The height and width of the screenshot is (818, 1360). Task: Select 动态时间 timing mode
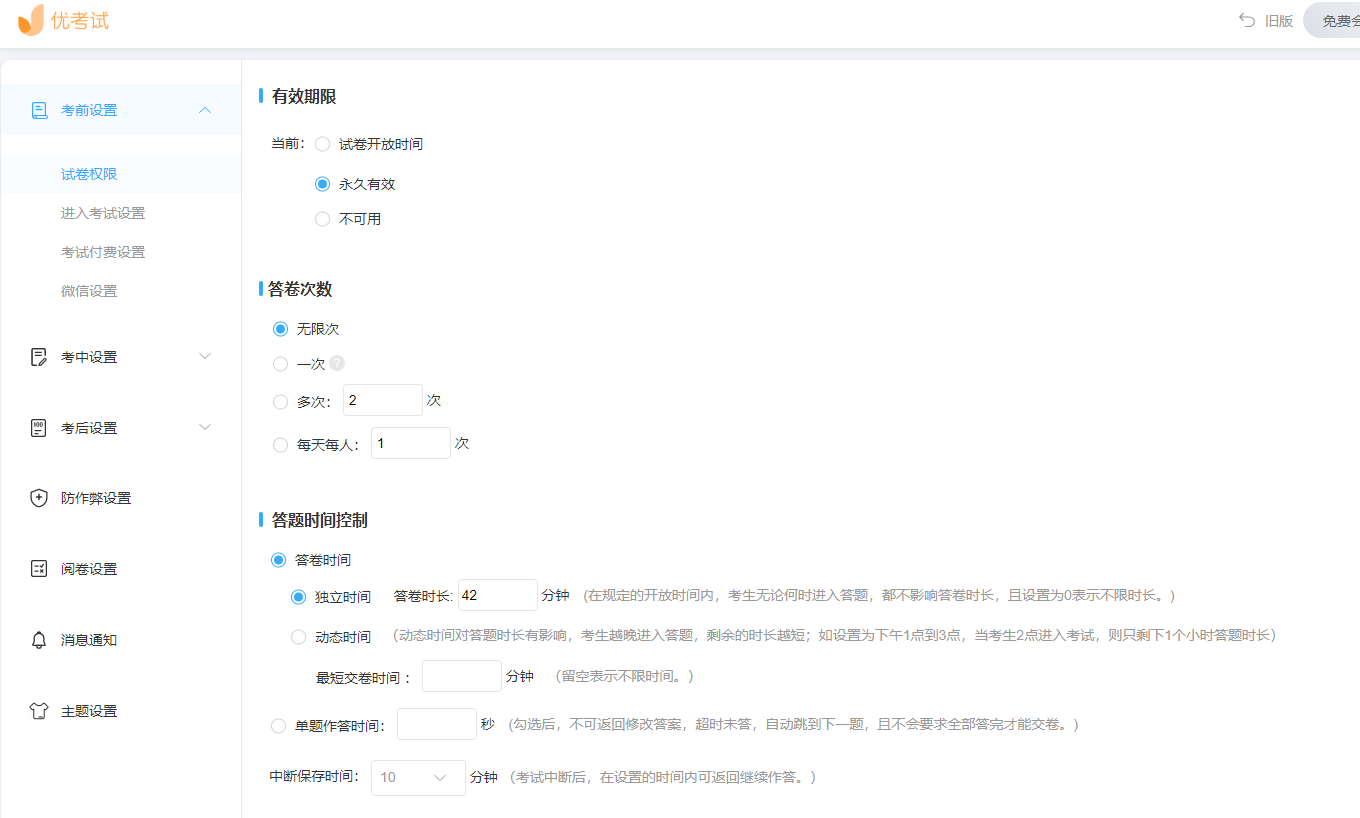tap(298, 637)
